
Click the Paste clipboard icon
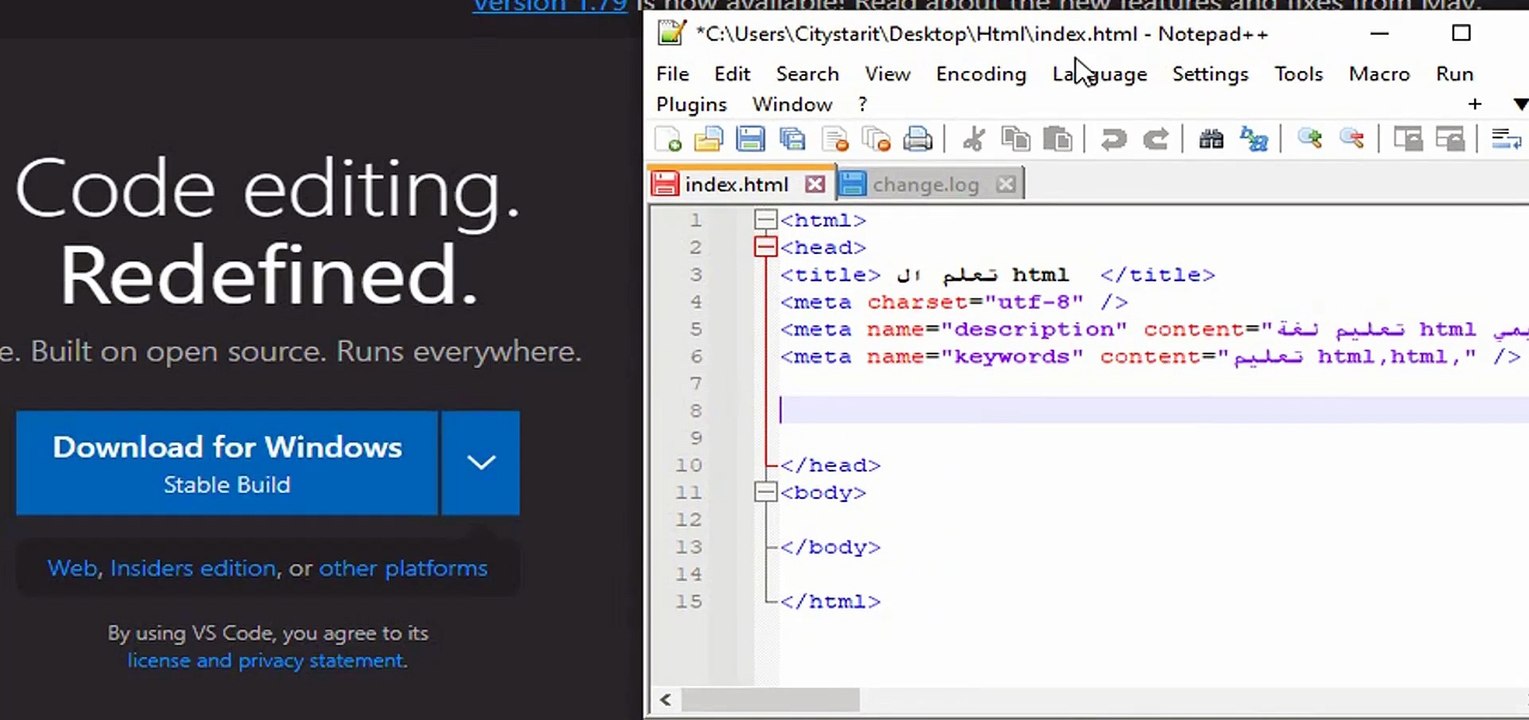coord(1057,139)
